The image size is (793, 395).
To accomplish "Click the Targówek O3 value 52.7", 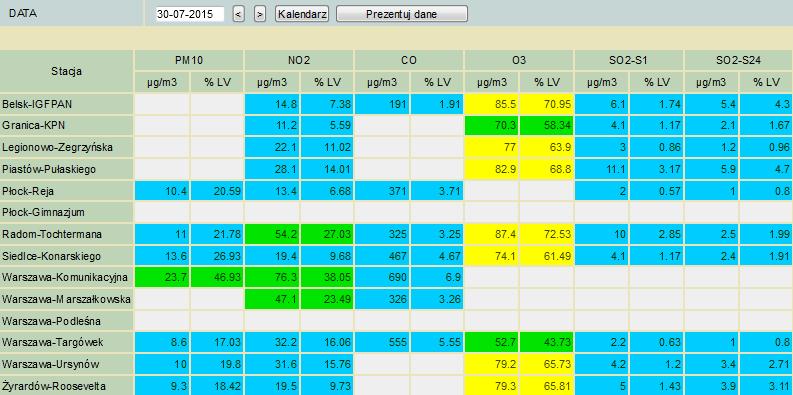I will pyautogui.click(x=492, y=343).
